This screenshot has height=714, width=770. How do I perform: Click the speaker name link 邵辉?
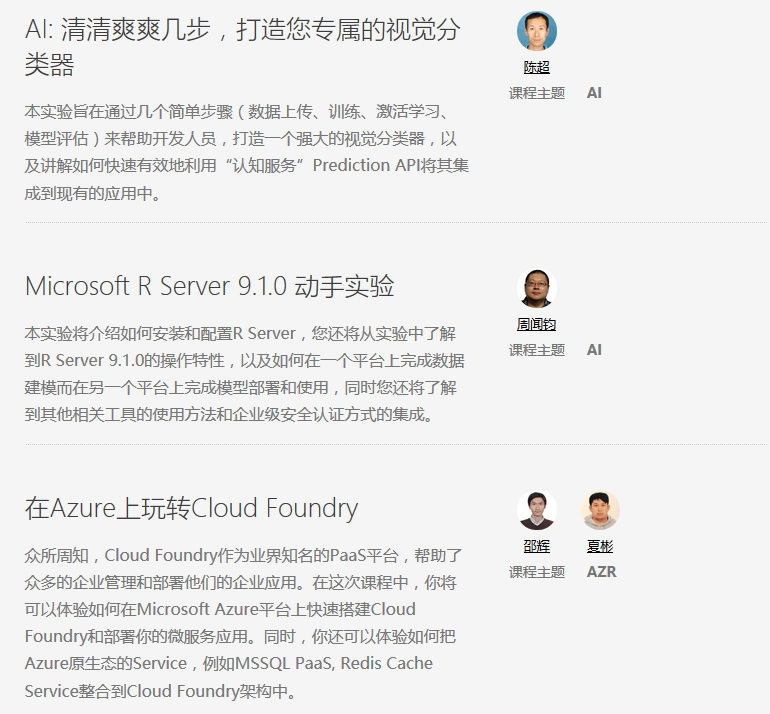pyautogui.click(x=536, y=547)
